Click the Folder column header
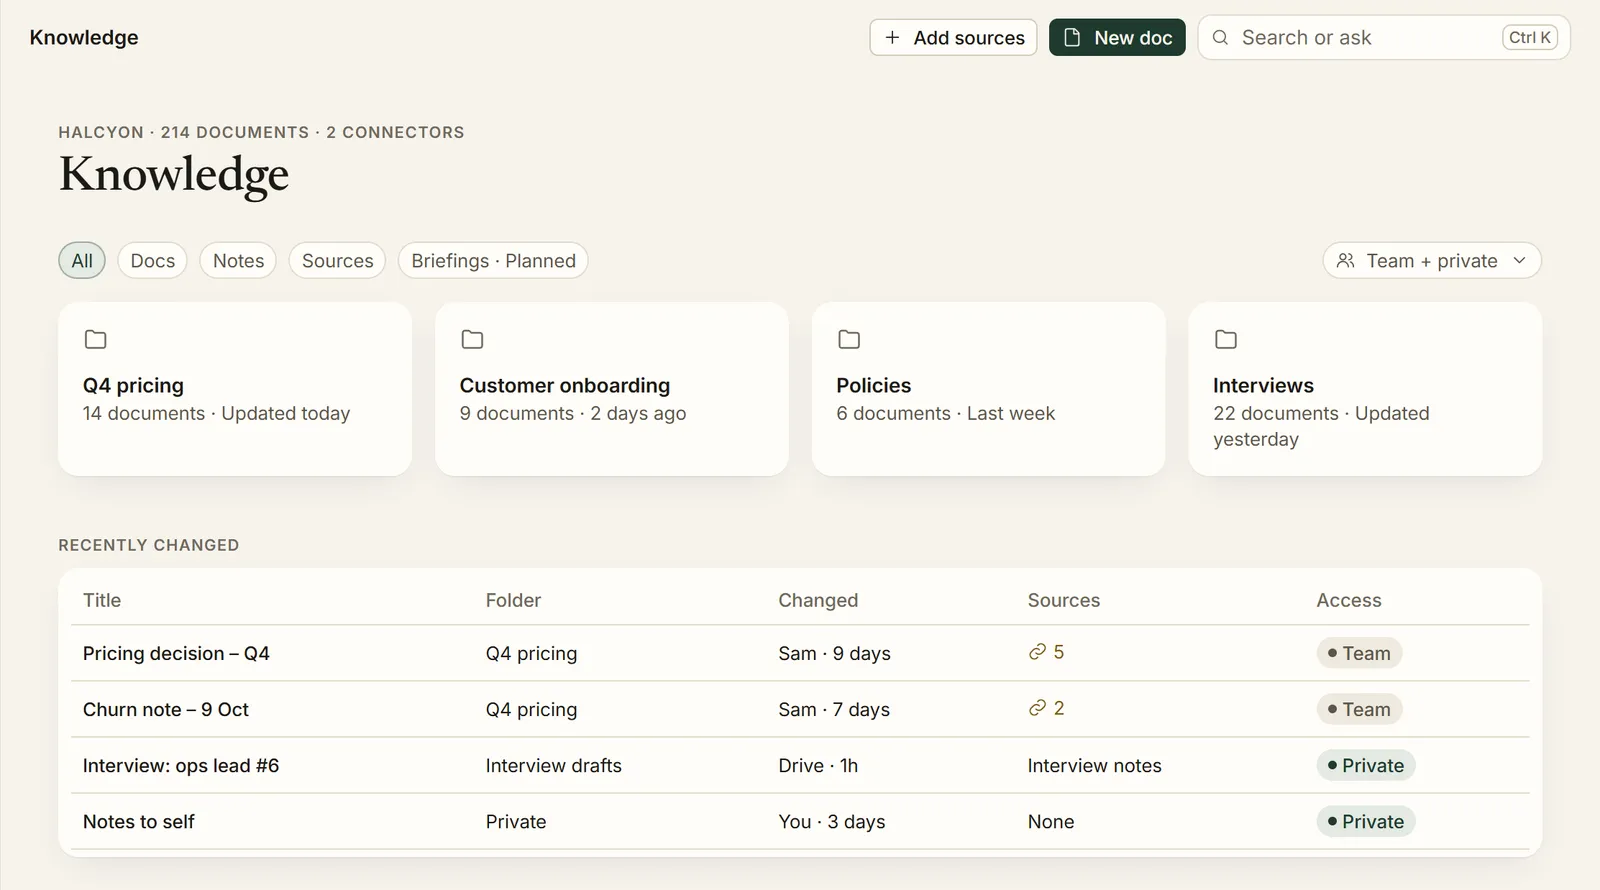This screenshot has width=1600, height=890. click(513, 601)
